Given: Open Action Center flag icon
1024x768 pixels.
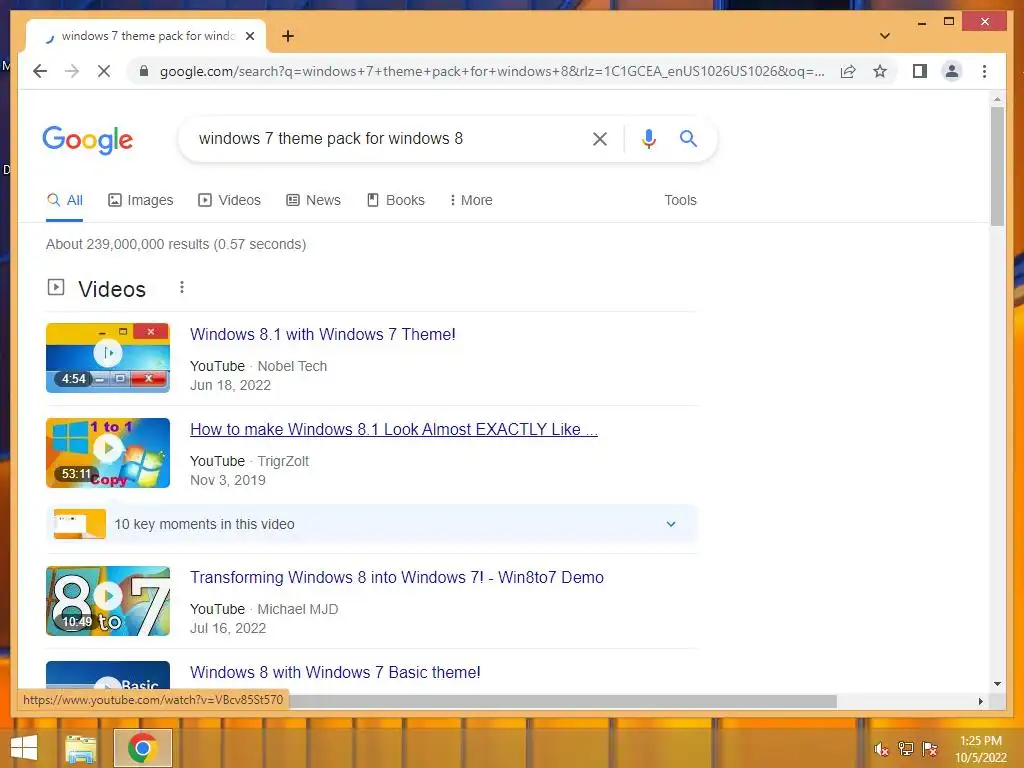Looking at the screenshot, I should 930,749.
